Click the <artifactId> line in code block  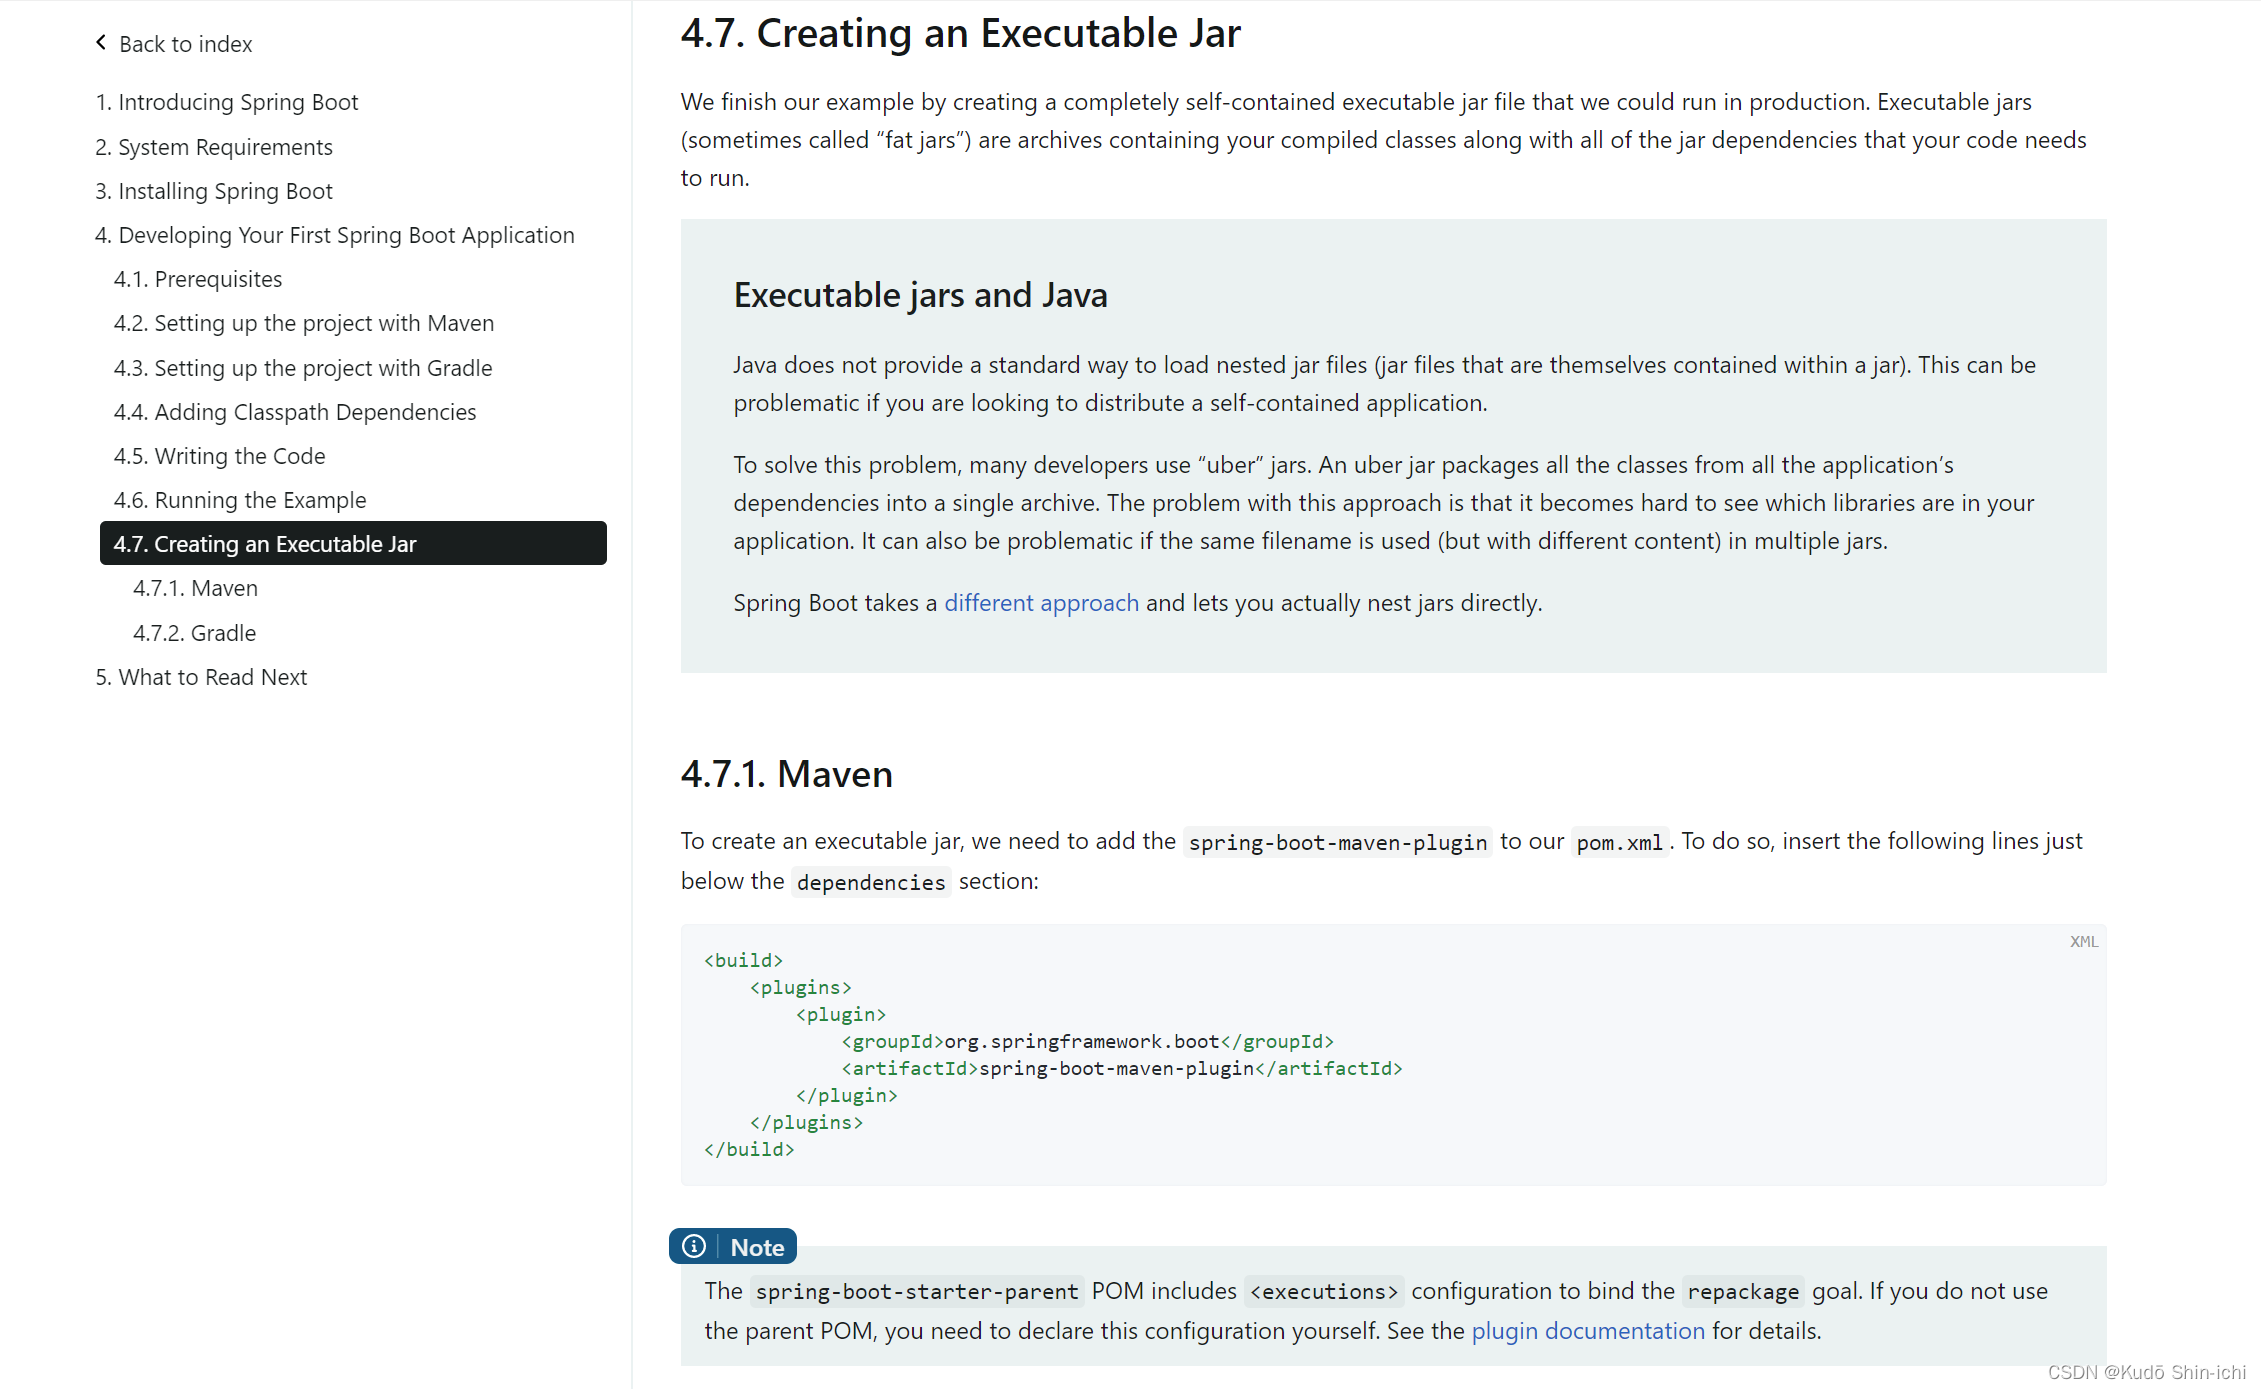1122,1068
